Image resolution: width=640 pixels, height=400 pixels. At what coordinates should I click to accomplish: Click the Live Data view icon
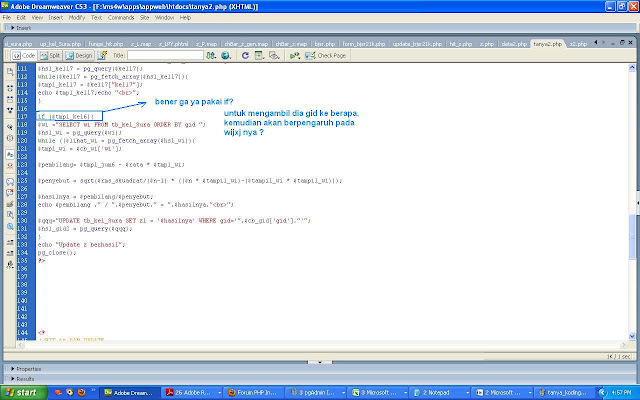(x=102, y=56)
